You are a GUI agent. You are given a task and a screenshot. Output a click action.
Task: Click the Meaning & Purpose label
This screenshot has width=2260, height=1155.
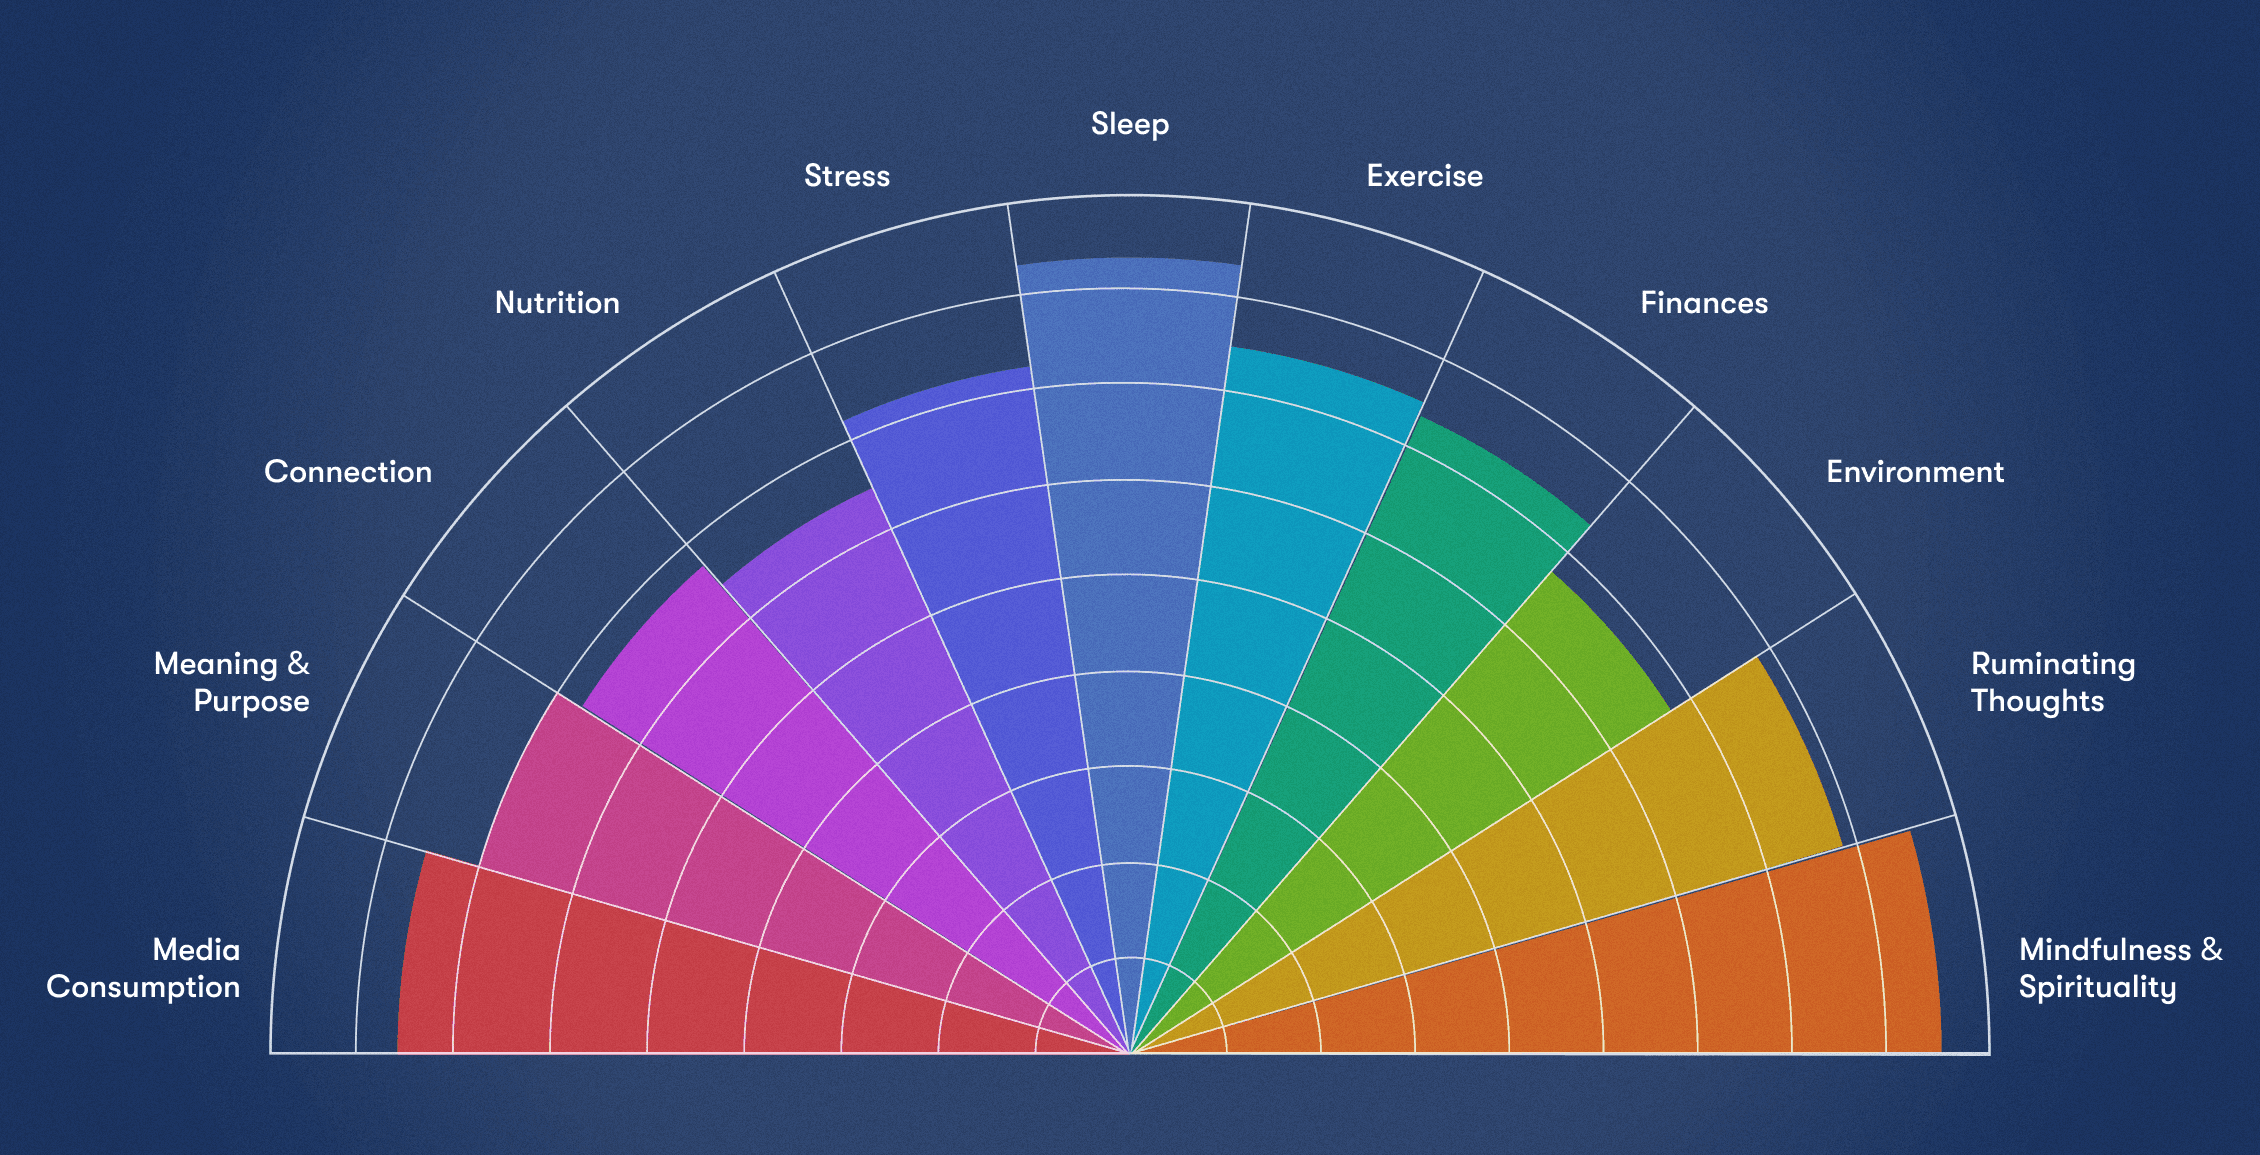[x=232, y=682]
